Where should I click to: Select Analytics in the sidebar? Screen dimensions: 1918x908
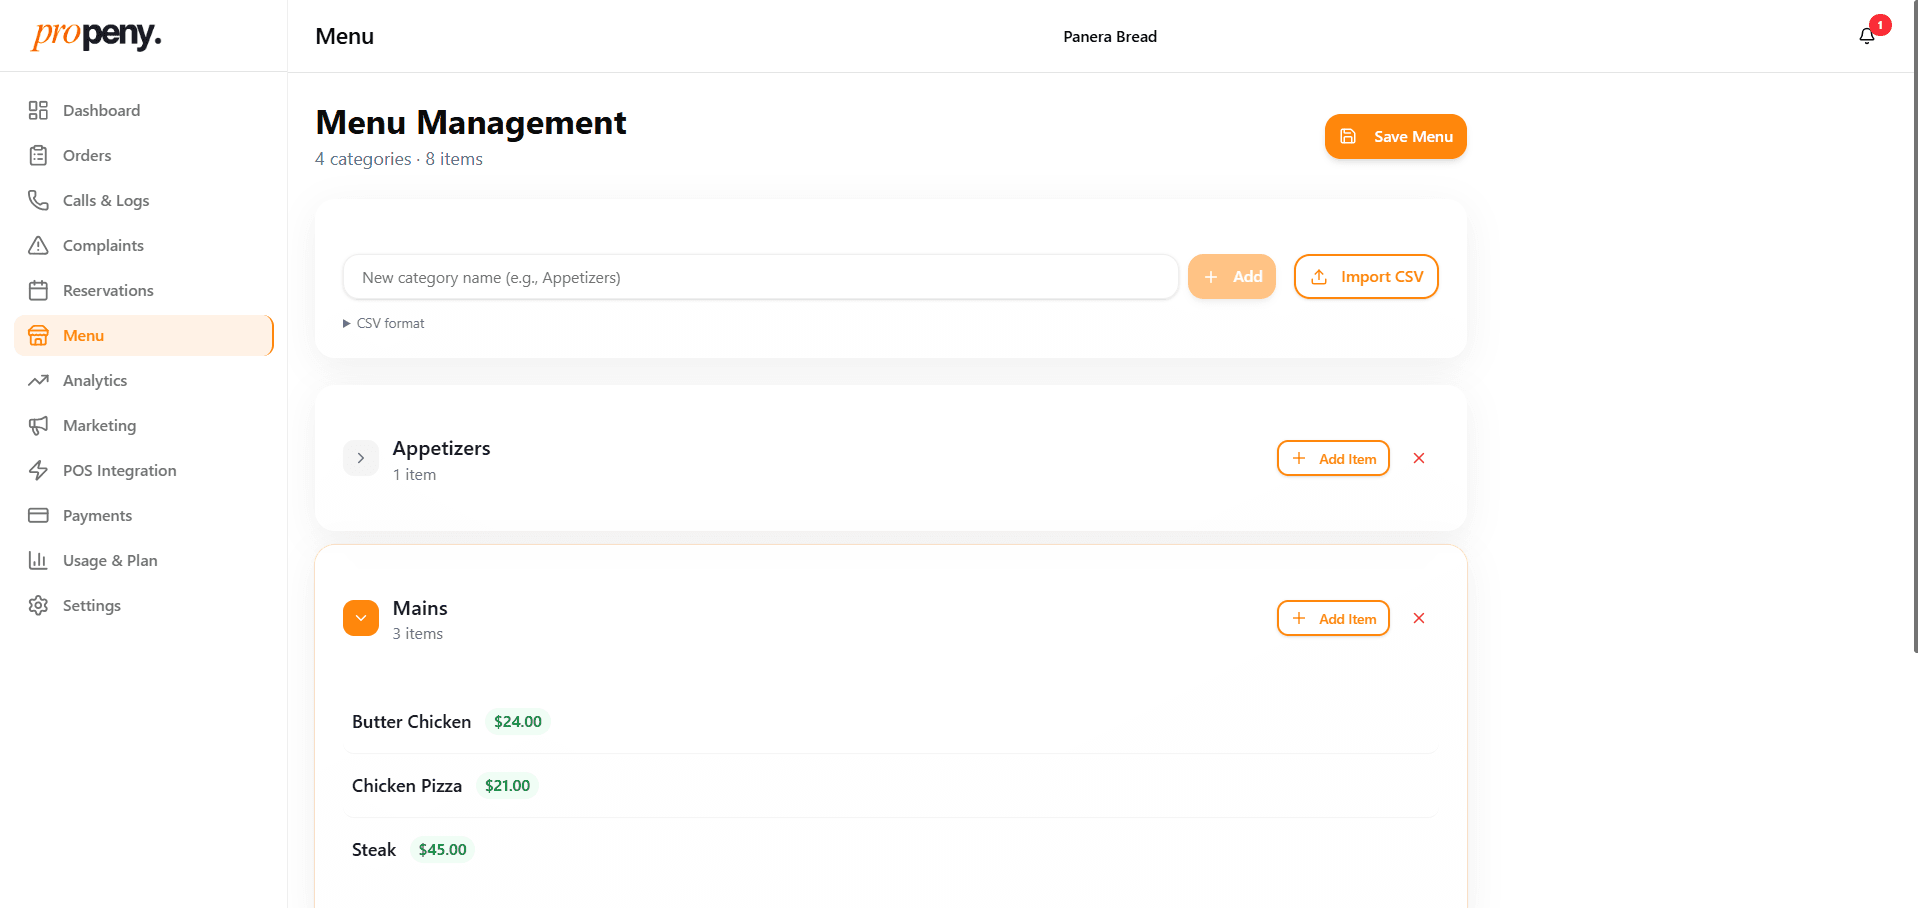143,380
